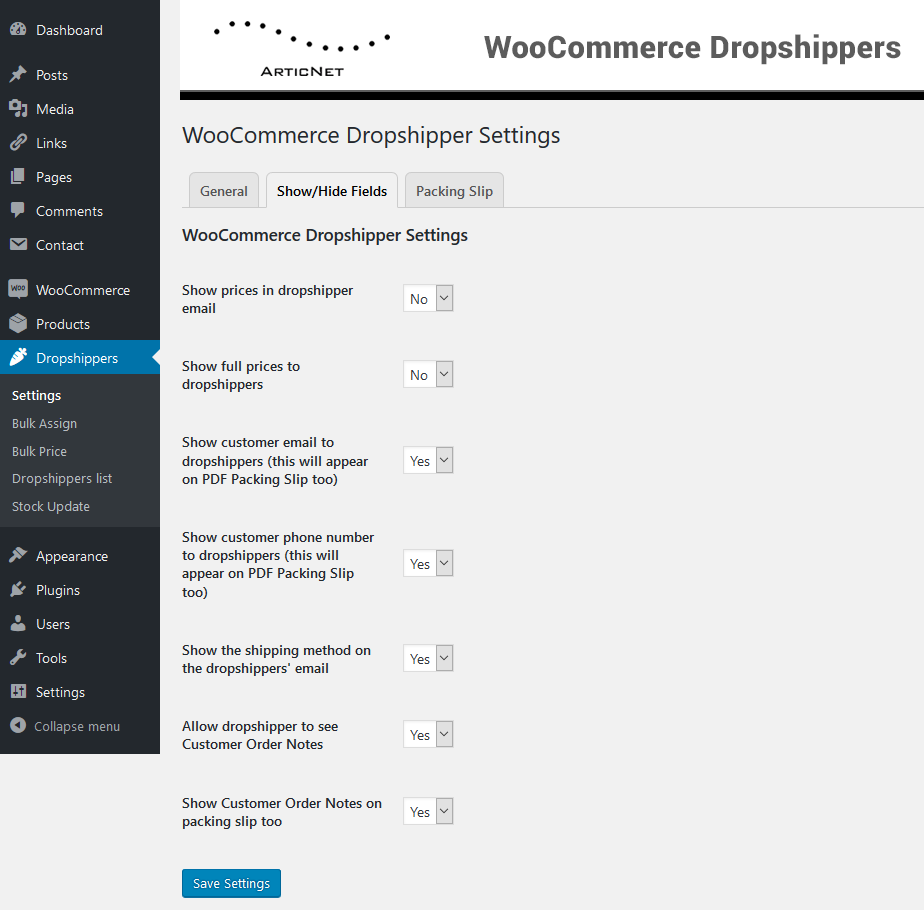The width and height of the screenshot is (924, 910).
Task: Switch to the Packing Slip tab
Action: [x=454, y=190]
